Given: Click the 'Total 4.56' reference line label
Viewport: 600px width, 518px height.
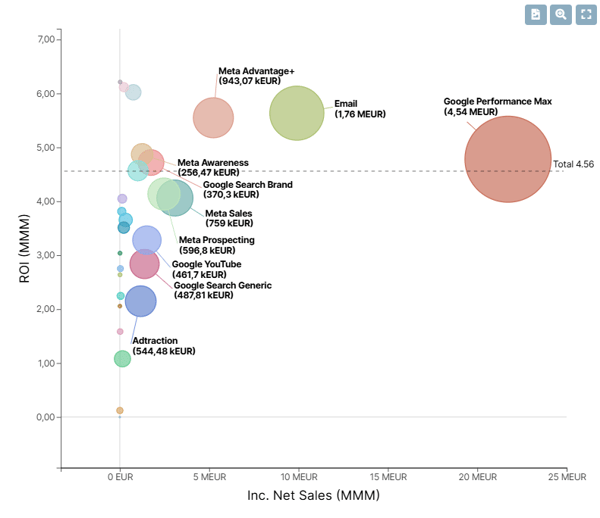Looking at the screenshot, I should (x=573, y=164).
